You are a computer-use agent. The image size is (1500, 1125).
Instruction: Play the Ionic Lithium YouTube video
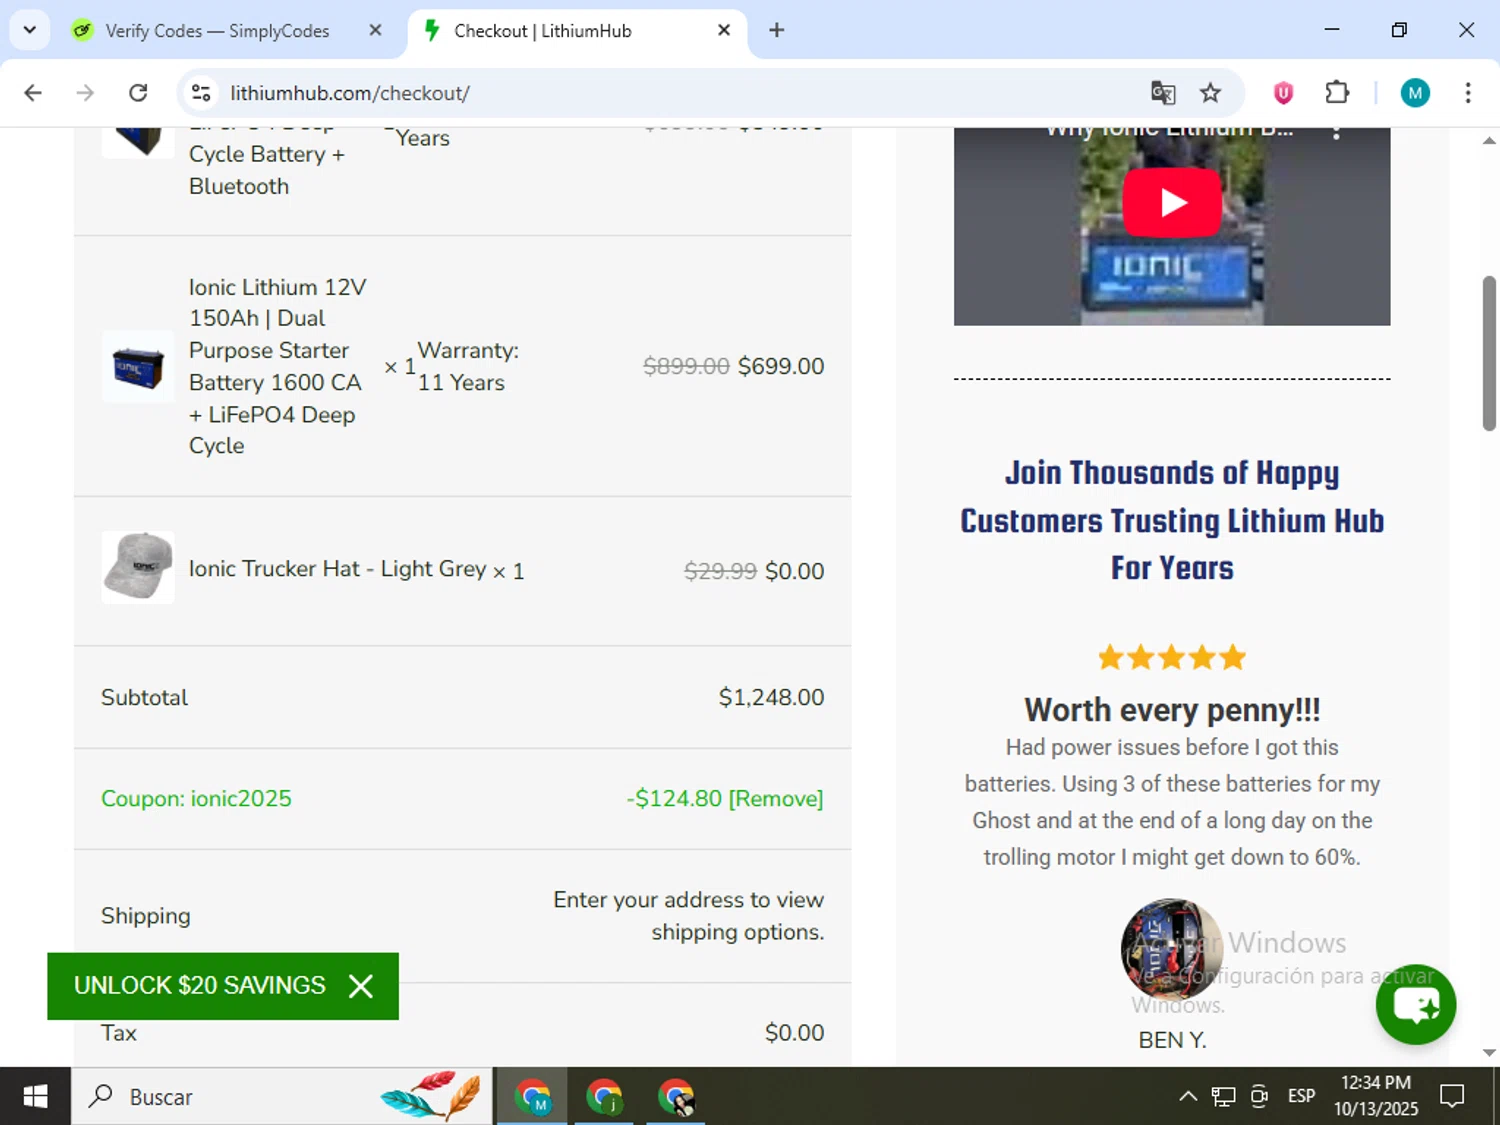coord(1172,202)
